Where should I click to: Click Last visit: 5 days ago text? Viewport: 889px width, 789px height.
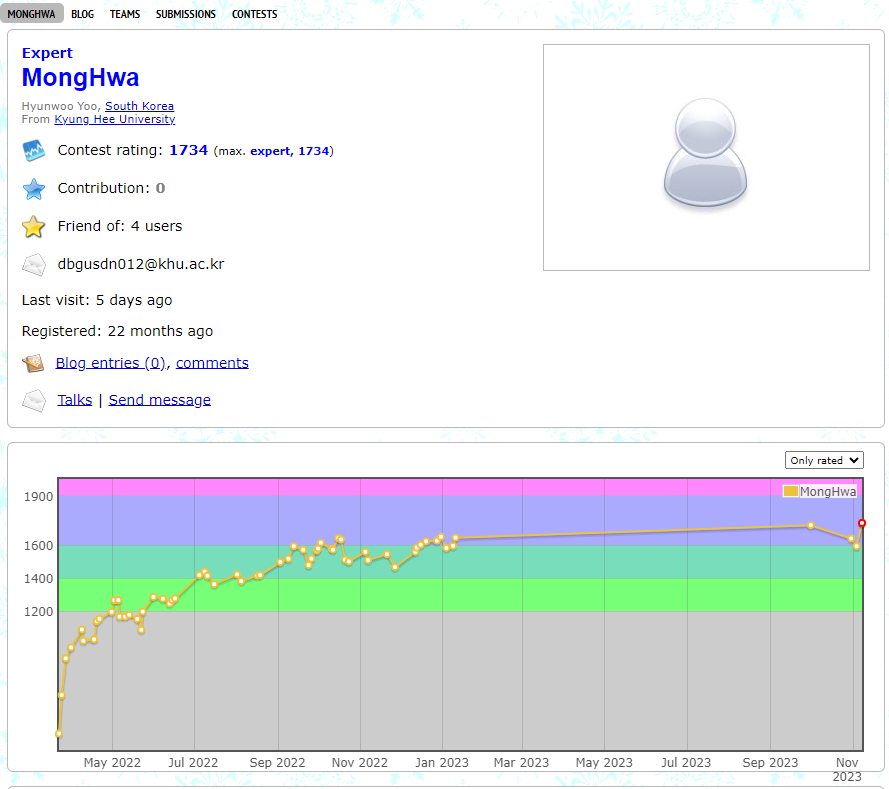click(x=97, y=300)
